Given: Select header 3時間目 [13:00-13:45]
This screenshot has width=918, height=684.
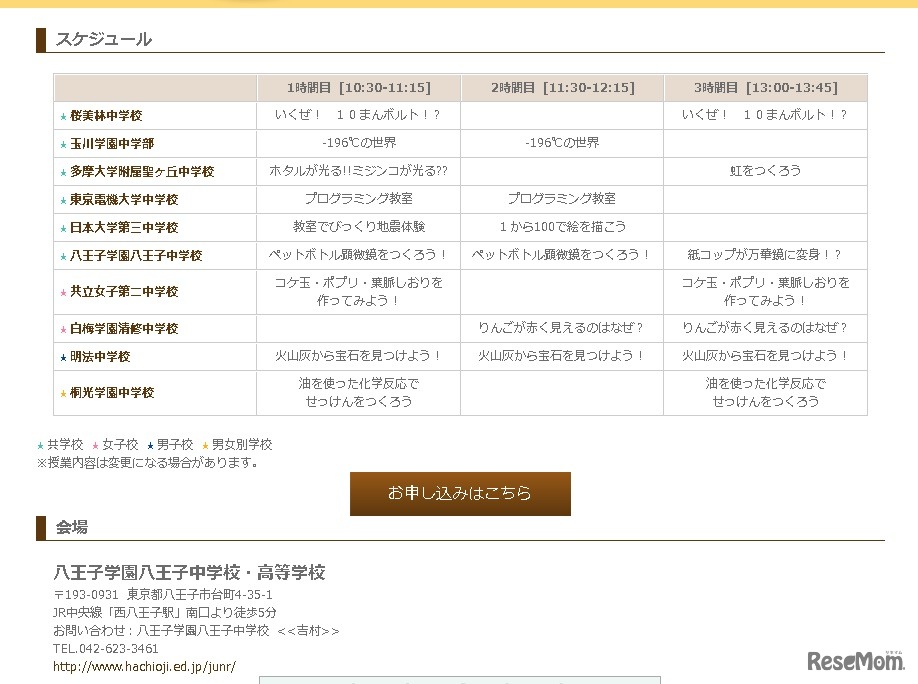Looking at the screenshot, I should point(766,88).
